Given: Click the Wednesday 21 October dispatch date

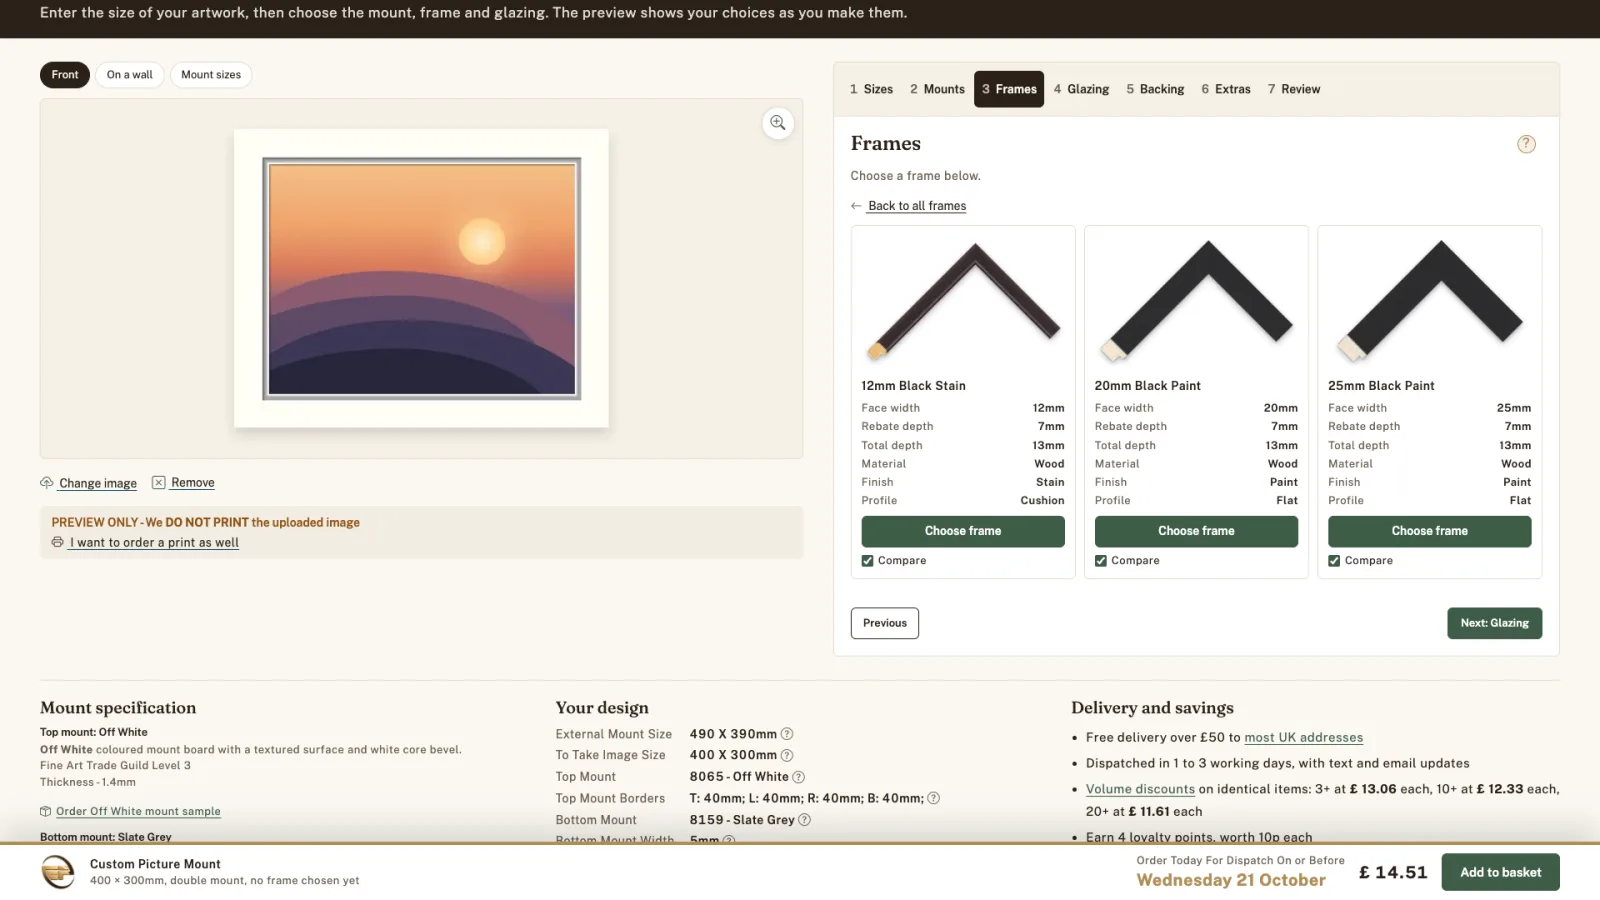Looking at the screenshot, I should coord(1231,880).
